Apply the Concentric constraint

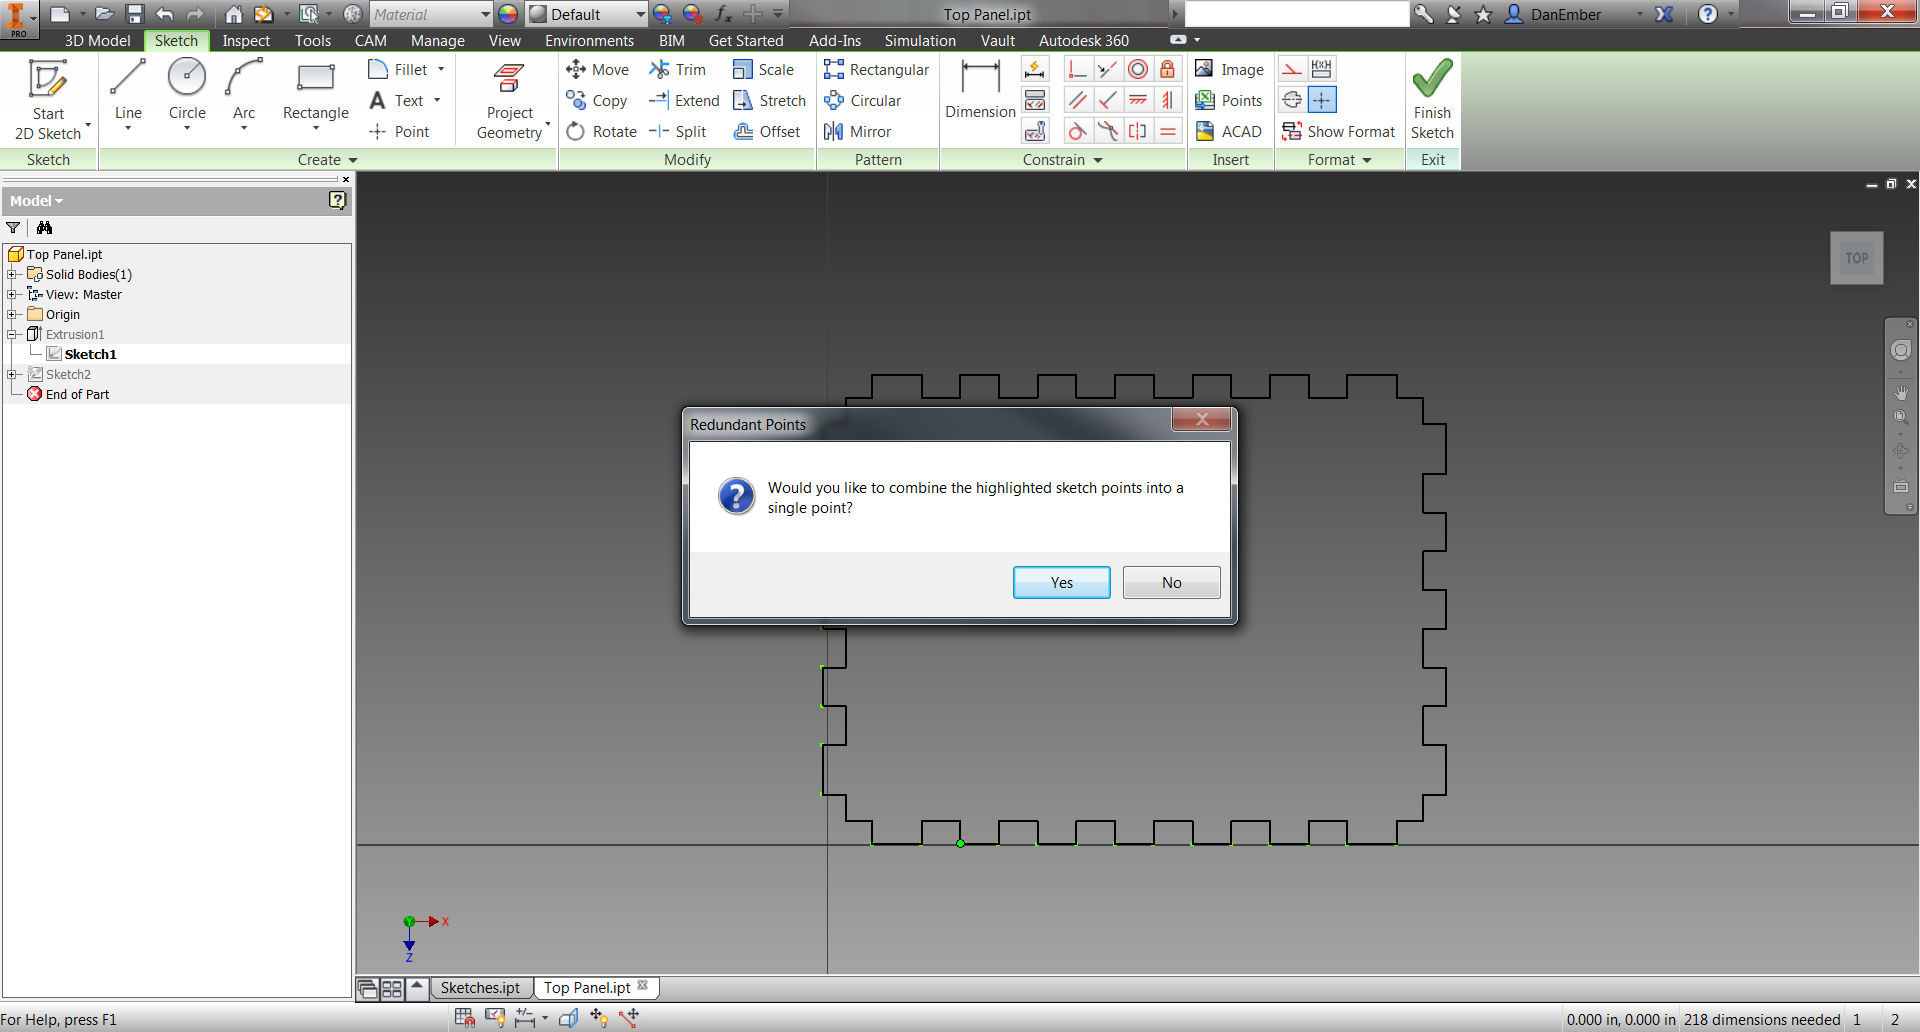(1138, 69)
